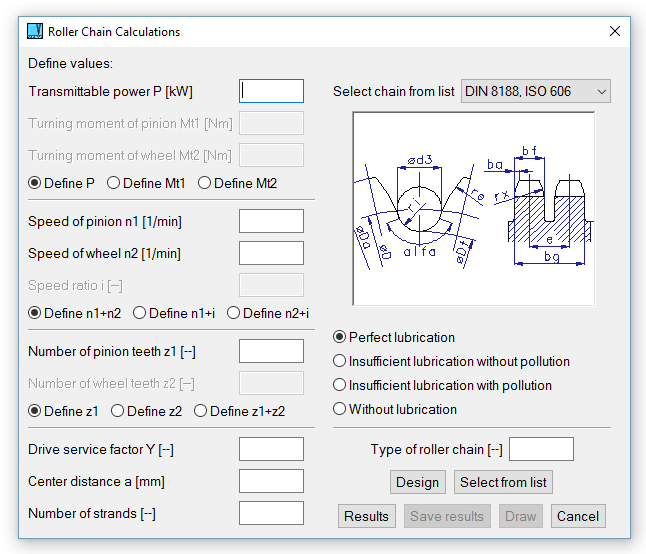Select the Define Mt1 radio button
The width and height of the screenshot is (646, 554).
tap(114, 183)
